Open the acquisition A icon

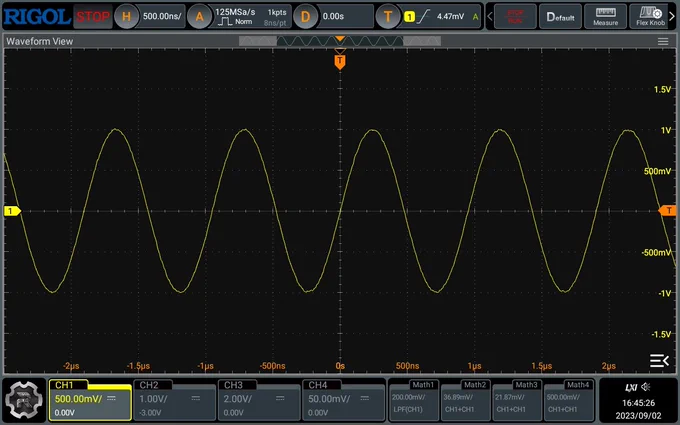199,16
